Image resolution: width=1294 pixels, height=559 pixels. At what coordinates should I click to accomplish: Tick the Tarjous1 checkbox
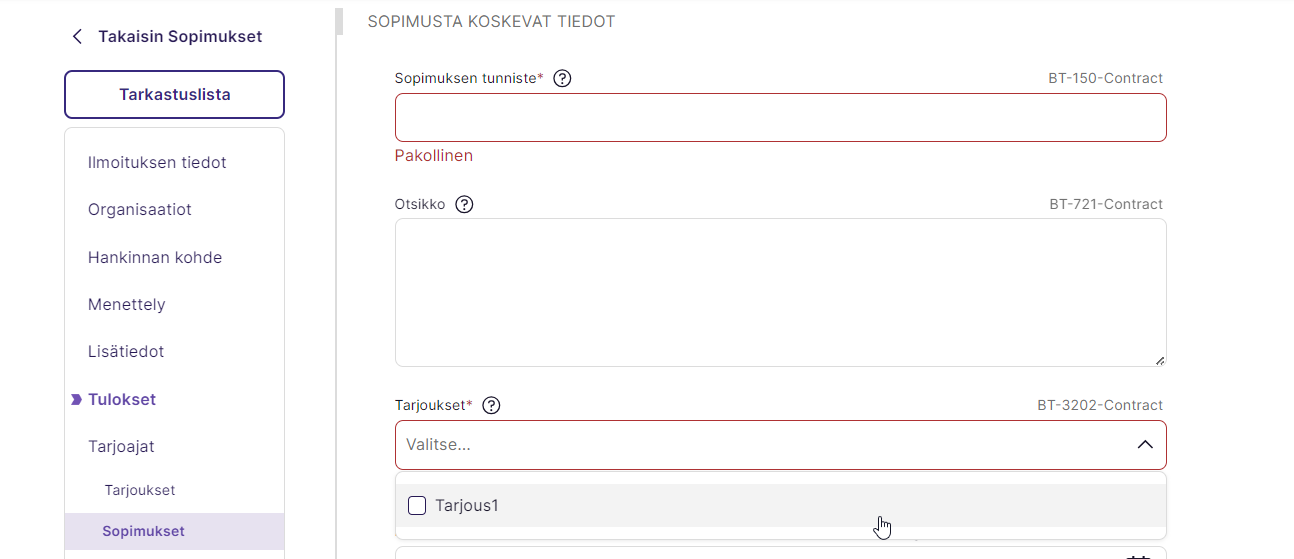pyautogui.click(x=417, y=505)
